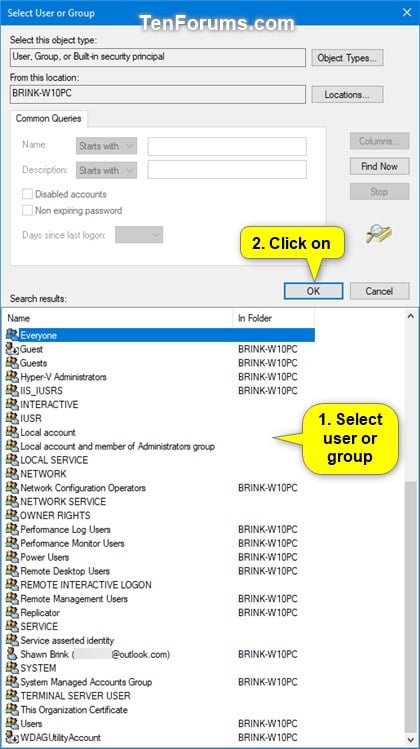
Task: Click the LOCAL SERVICE icon
Action: (12, 460)
